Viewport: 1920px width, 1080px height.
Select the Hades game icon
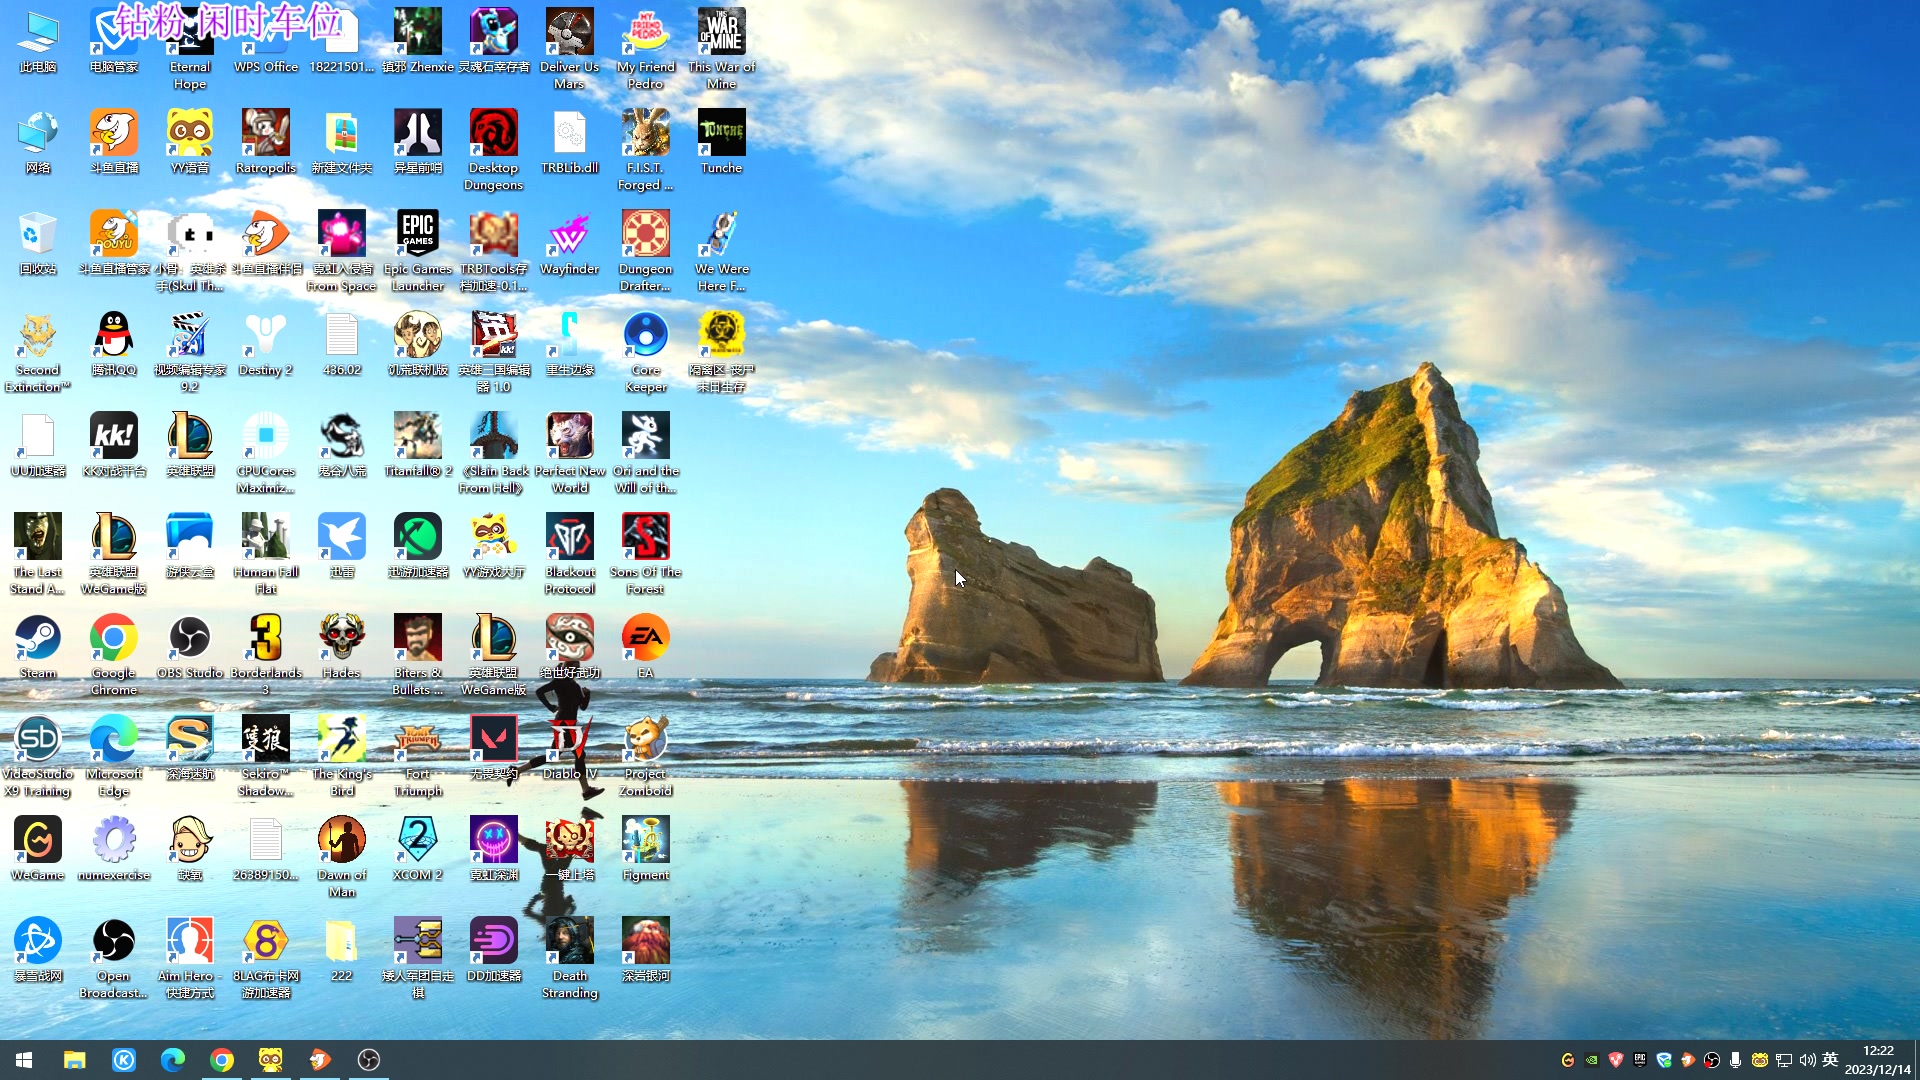(x=342, y=647)
